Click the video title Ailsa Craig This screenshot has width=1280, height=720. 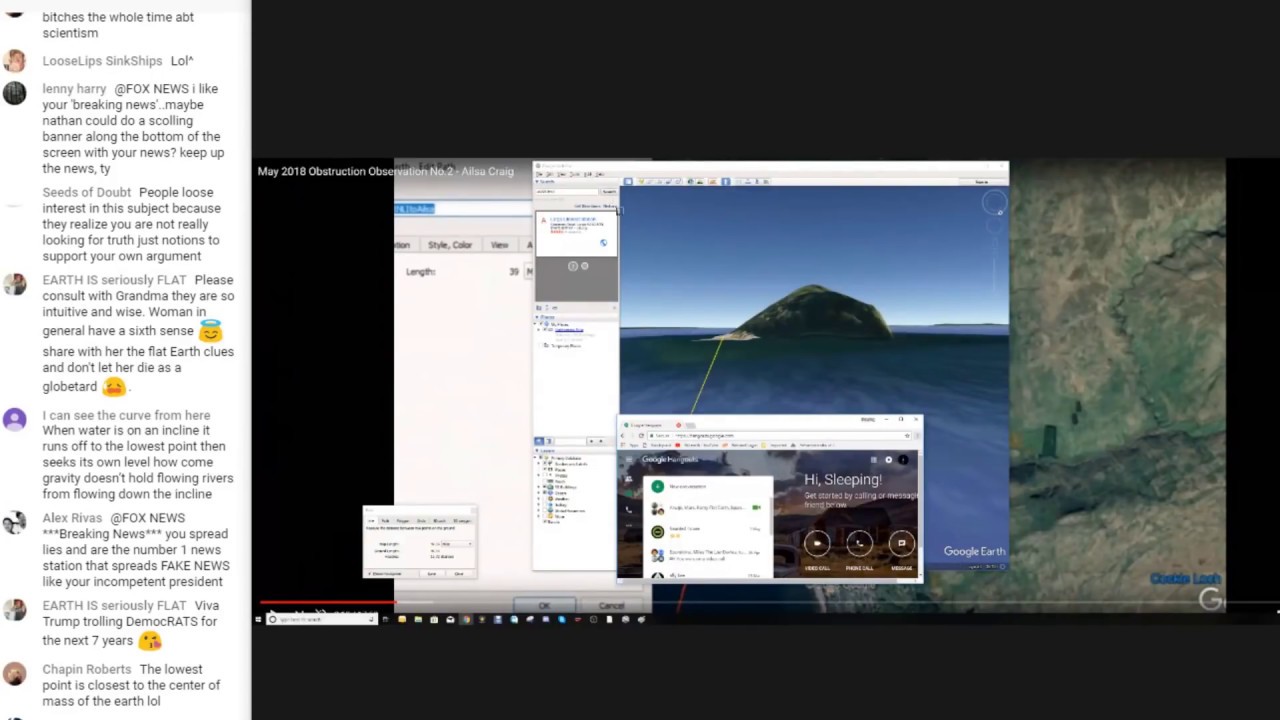385,171
